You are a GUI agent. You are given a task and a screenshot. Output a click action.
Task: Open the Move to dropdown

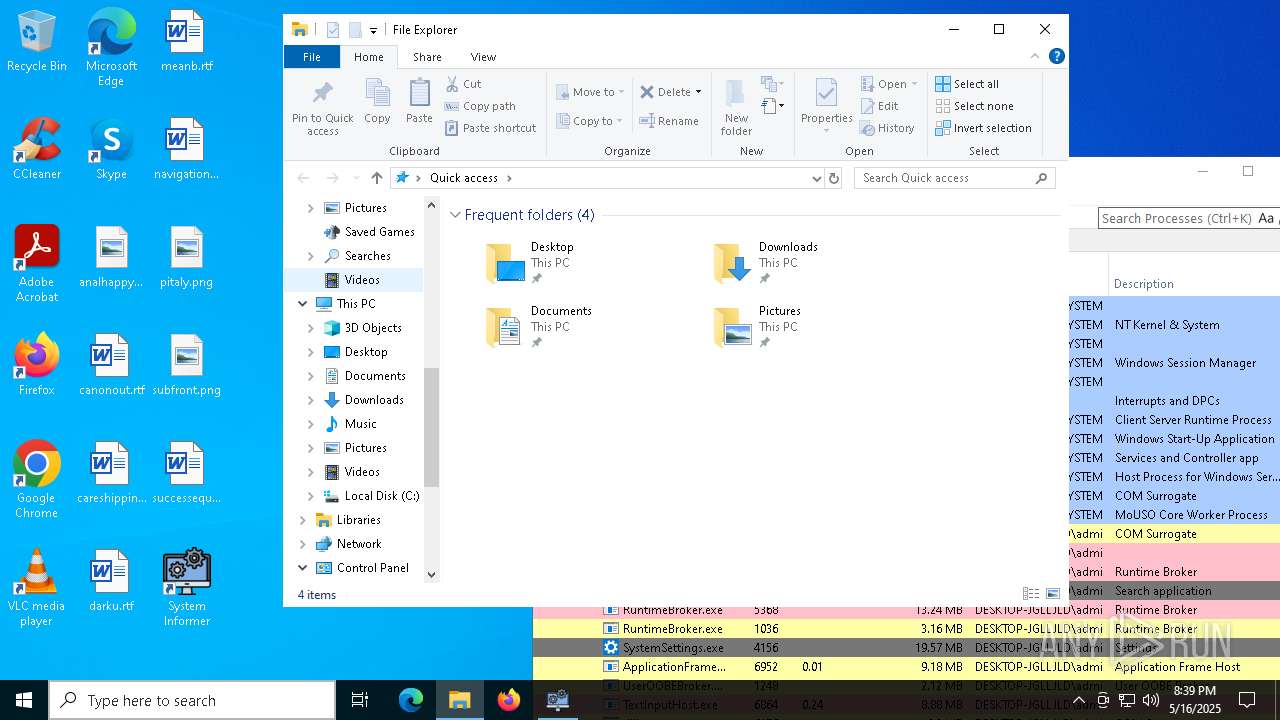(590, 92)
